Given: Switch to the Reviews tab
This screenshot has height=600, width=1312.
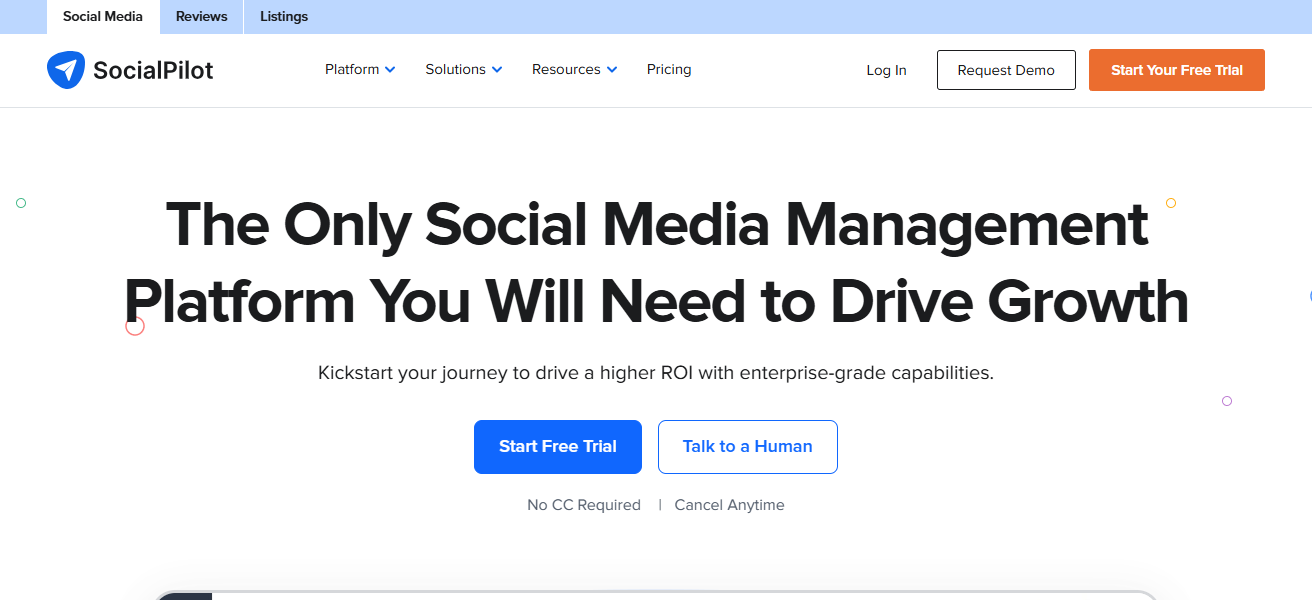Looking at the screenshot, I should (200, 16).
